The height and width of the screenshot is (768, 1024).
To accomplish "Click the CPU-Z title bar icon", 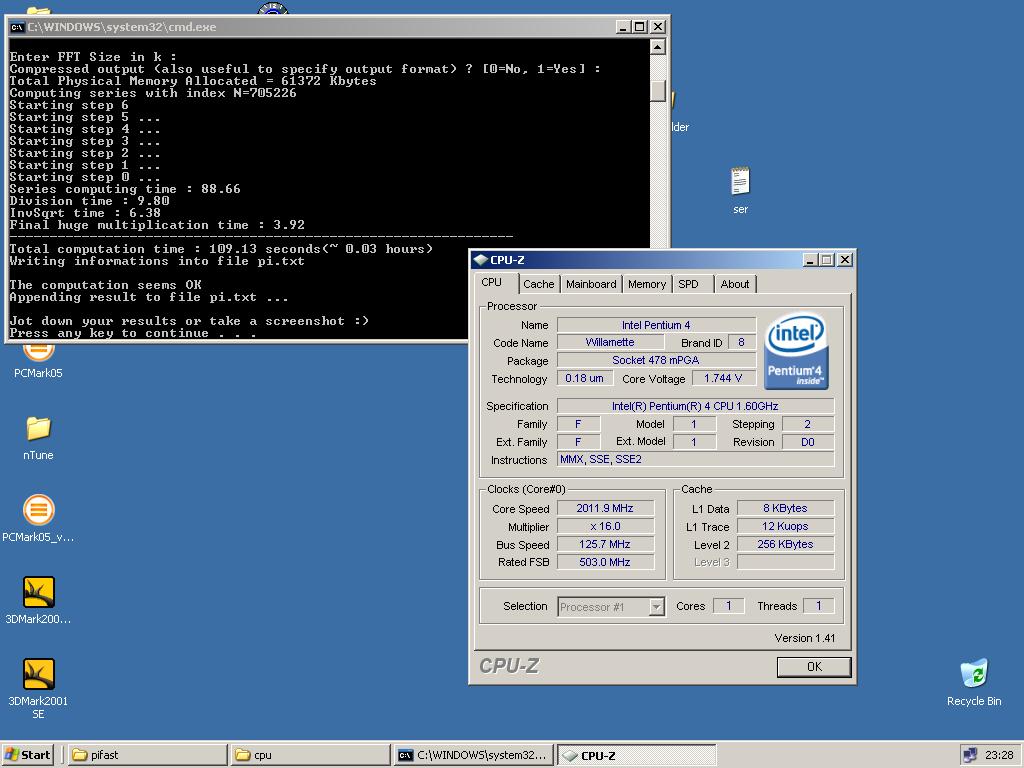I will click(x=481, y=260).
